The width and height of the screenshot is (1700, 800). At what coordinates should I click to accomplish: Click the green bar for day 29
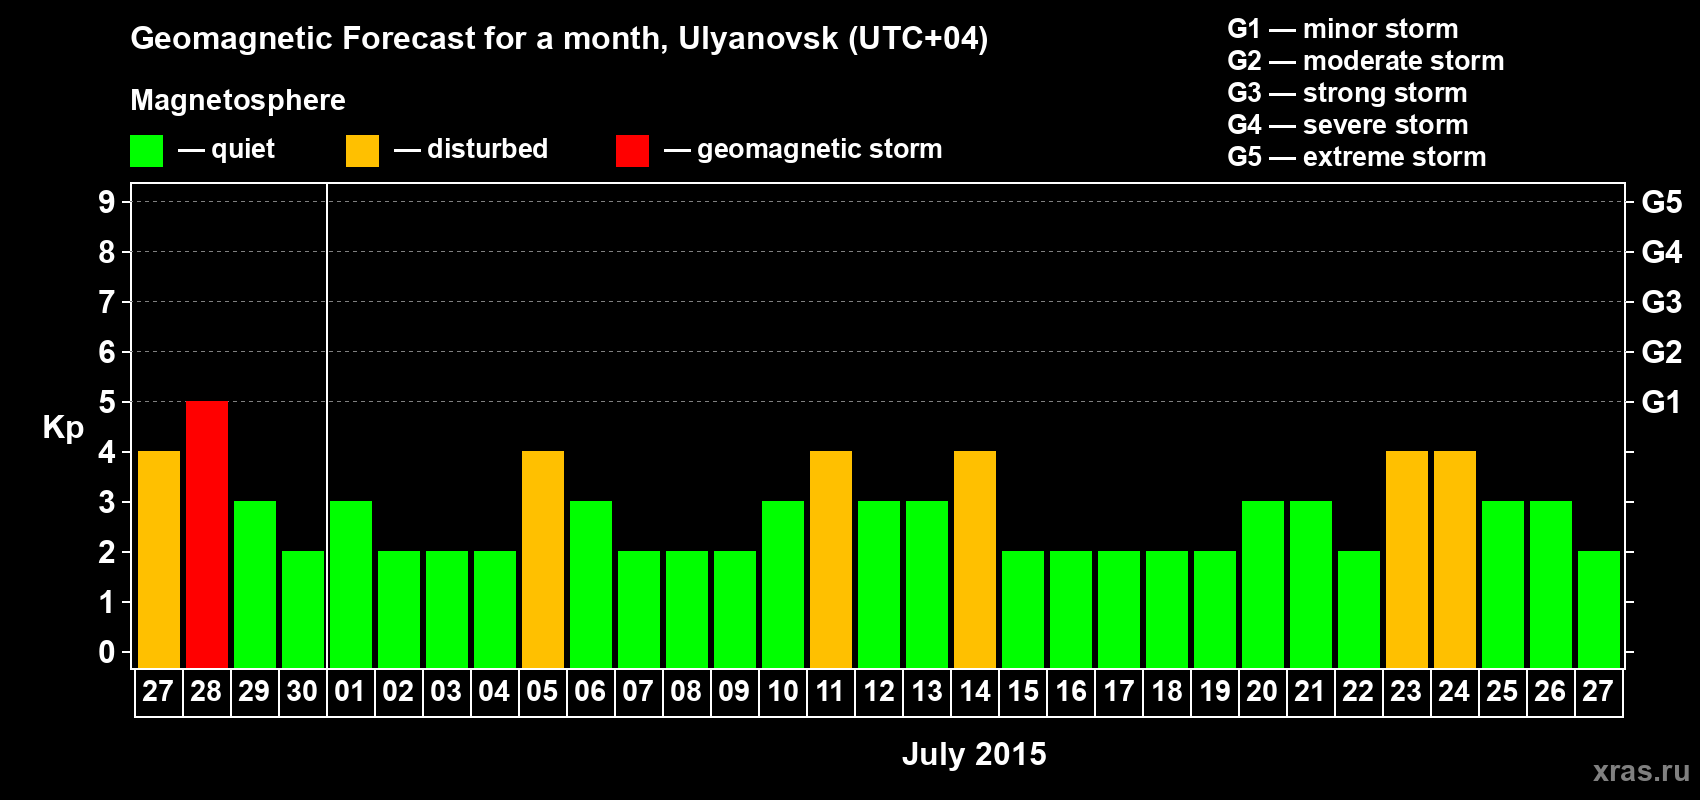pyautogui.click(x=255, y=585)
